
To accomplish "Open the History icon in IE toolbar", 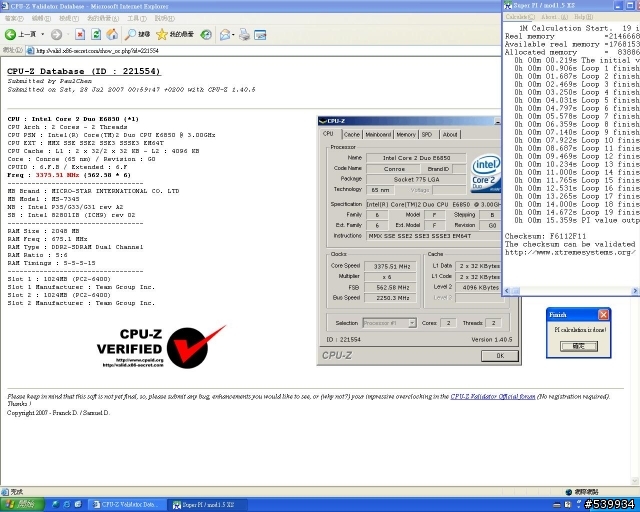I will pos(206,35).
